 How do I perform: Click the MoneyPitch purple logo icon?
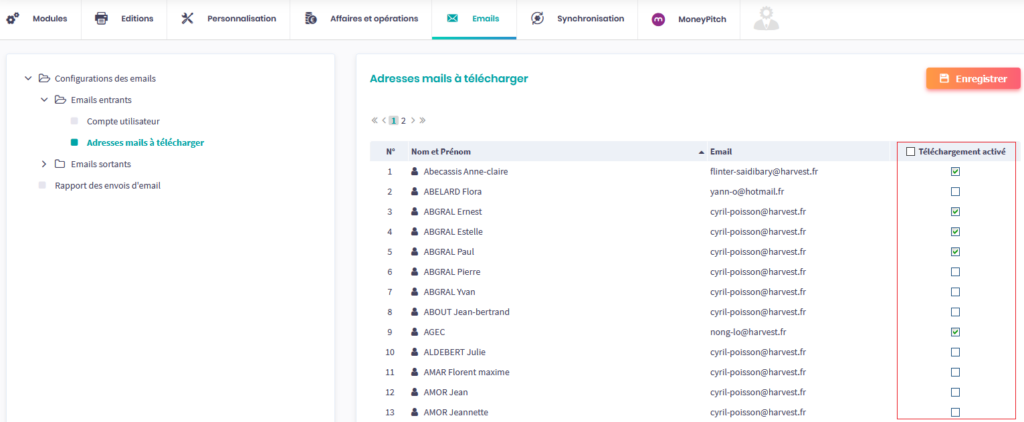658,19
